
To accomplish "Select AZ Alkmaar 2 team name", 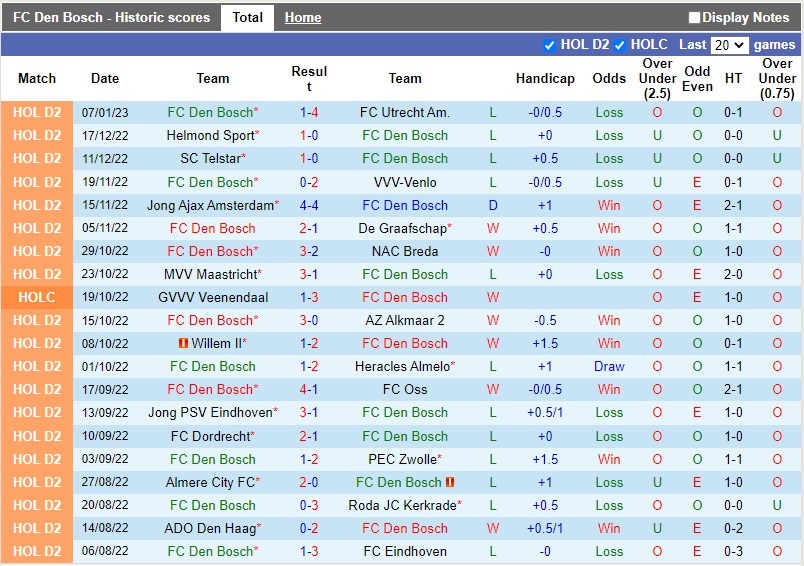I will pyautogui.click(x=405, y=320).
